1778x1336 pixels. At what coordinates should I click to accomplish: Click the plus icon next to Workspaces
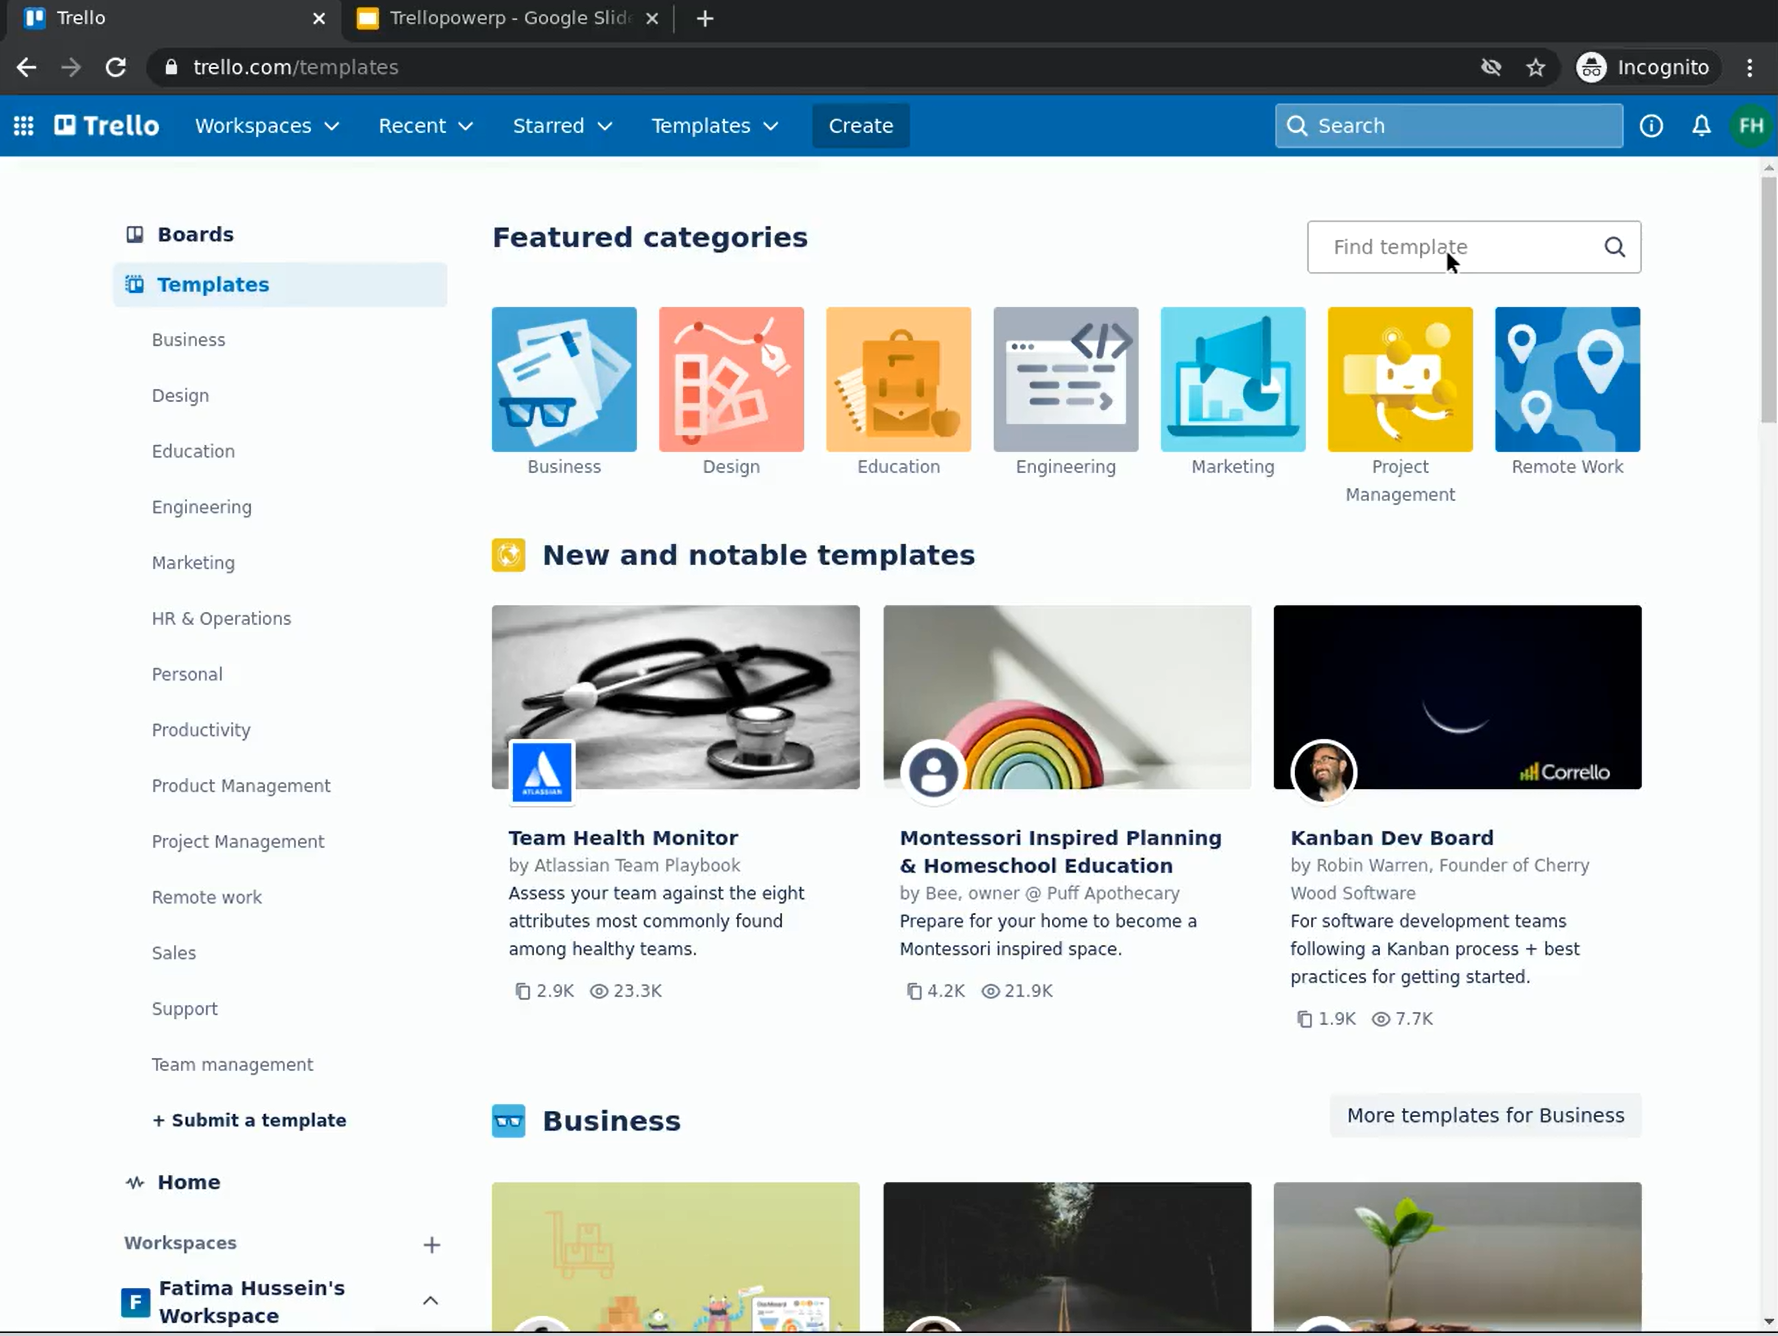(431, 1245)
